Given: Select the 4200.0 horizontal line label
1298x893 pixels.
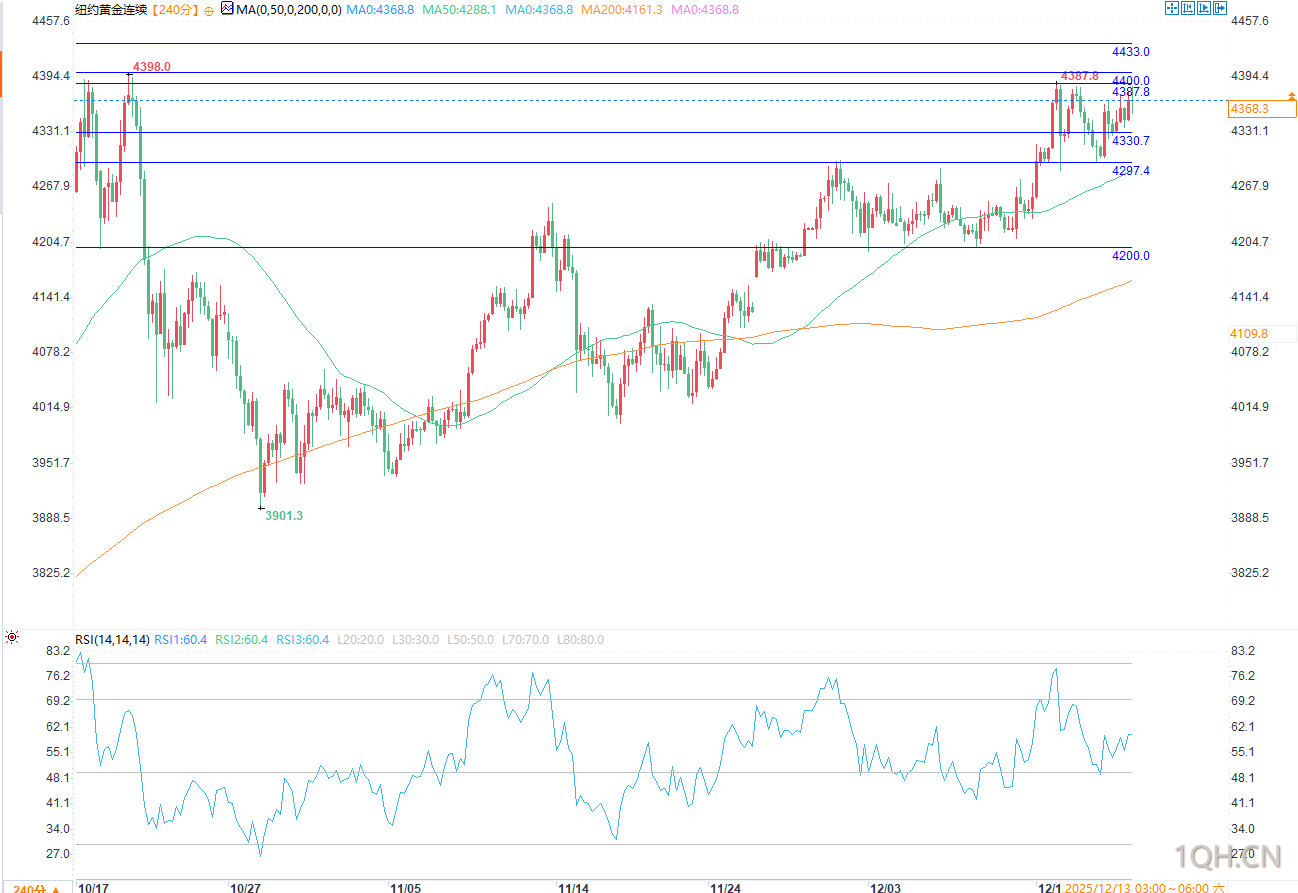Looking at the screenshot, I should coord(1131,256).
